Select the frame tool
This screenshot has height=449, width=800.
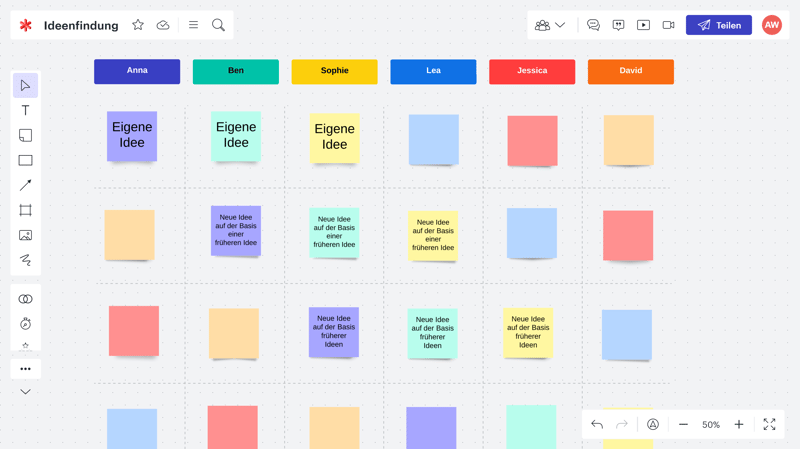[25, 210]
